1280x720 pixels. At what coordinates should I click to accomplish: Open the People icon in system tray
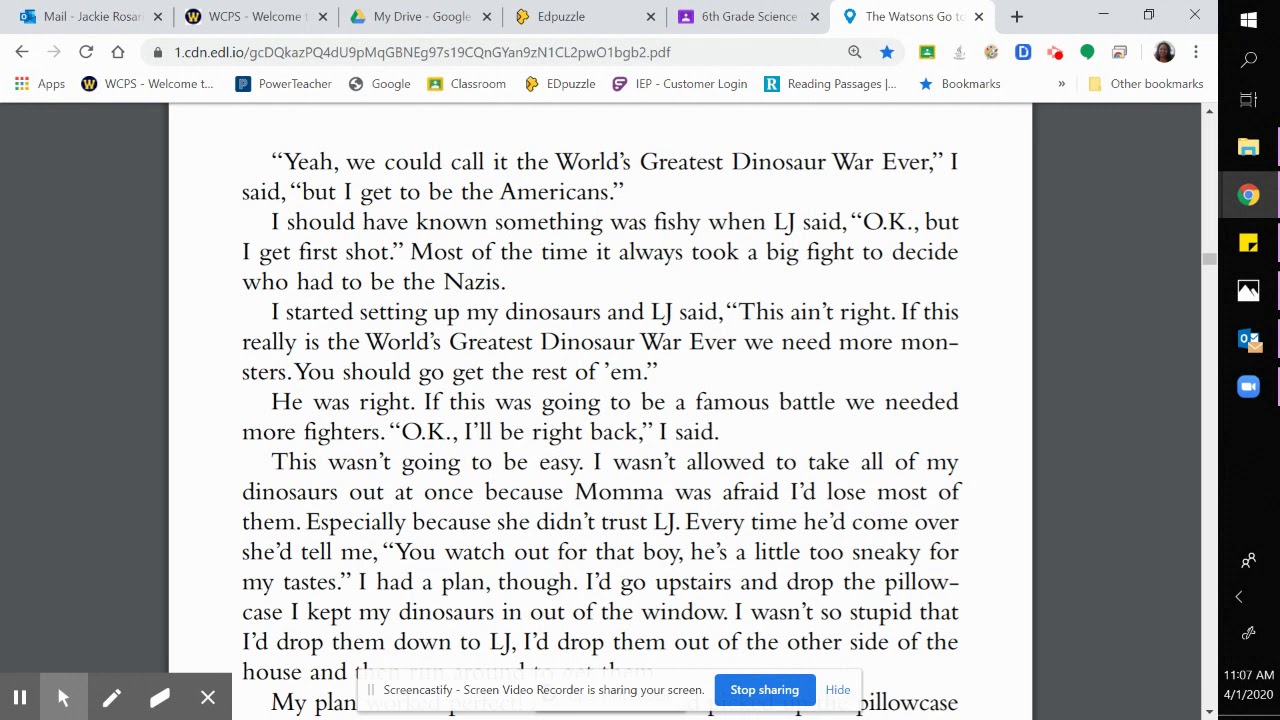(1249, 561)
